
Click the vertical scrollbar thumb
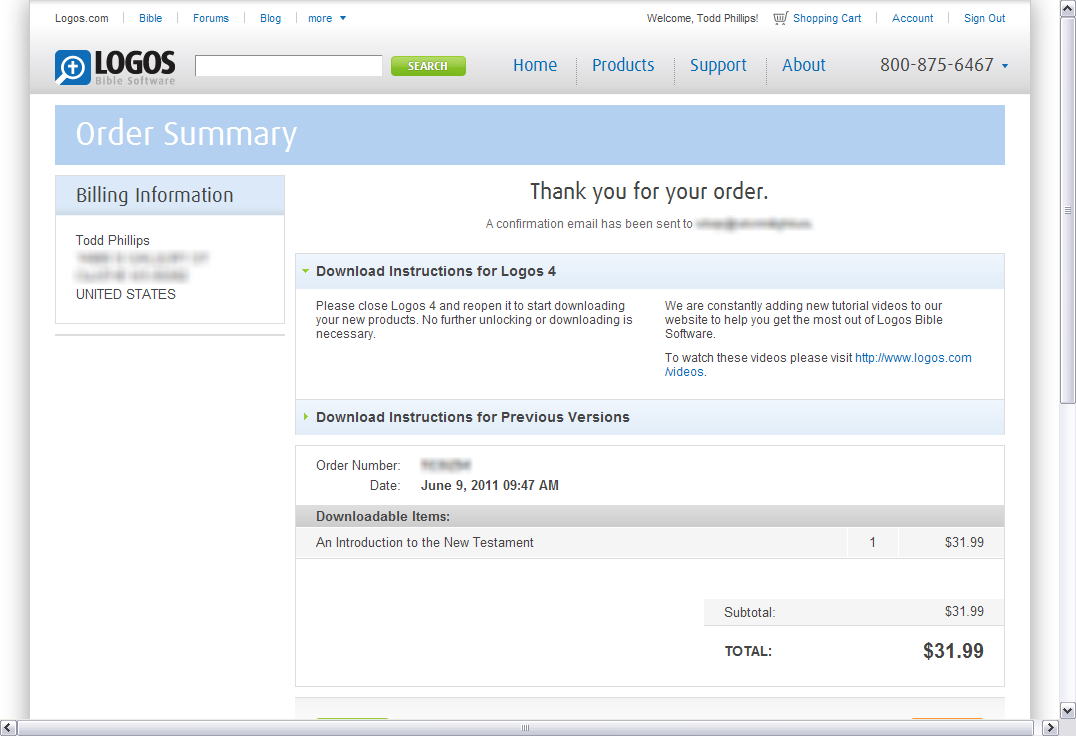(1067, 211)
